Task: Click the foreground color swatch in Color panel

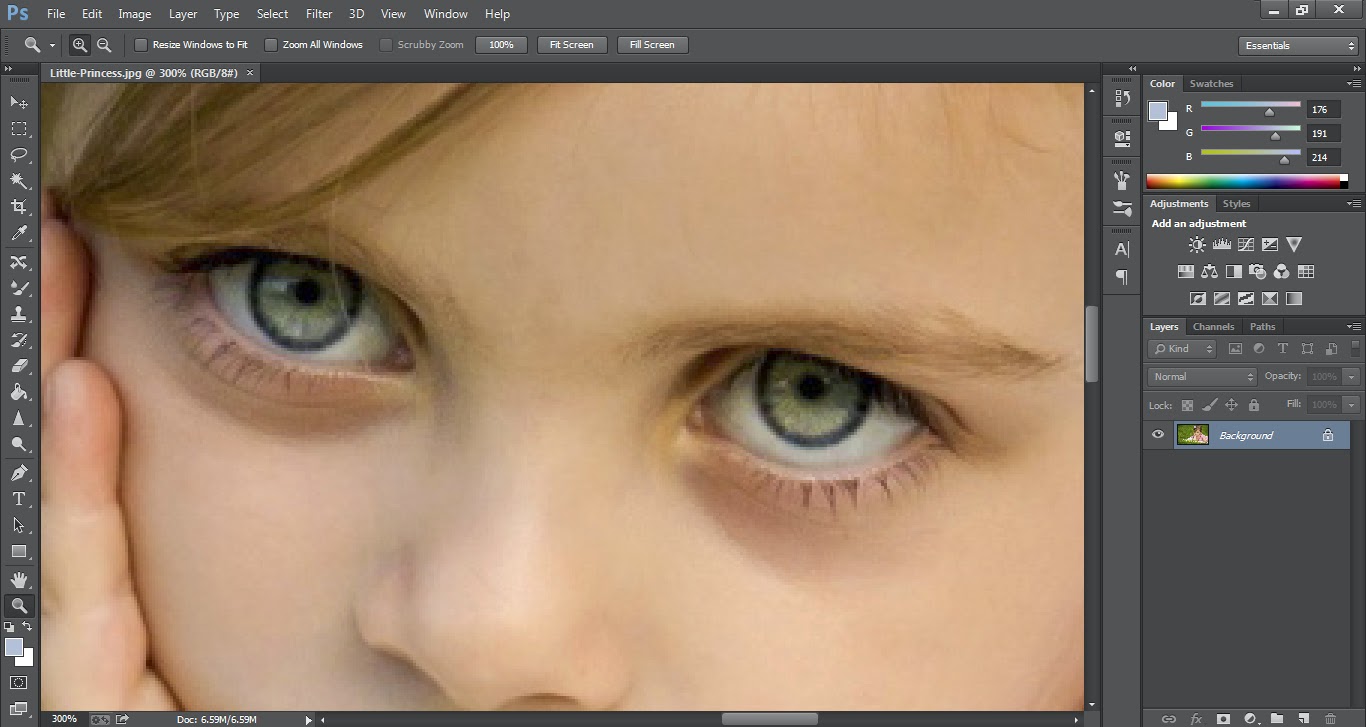Action: (1157, 111)
